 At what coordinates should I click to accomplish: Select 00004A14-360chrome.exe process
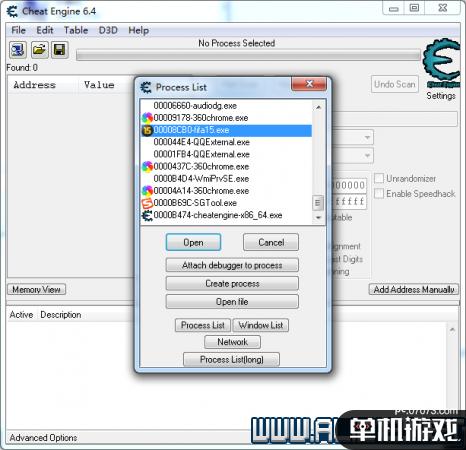tap(226, 191)
